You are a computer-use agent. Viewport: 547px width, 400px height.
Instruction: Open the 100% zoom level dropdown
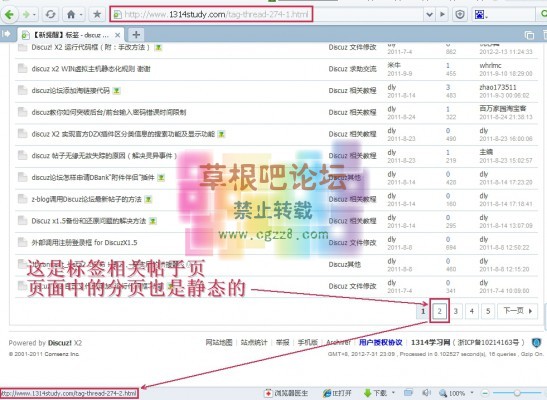click(472, 393)
